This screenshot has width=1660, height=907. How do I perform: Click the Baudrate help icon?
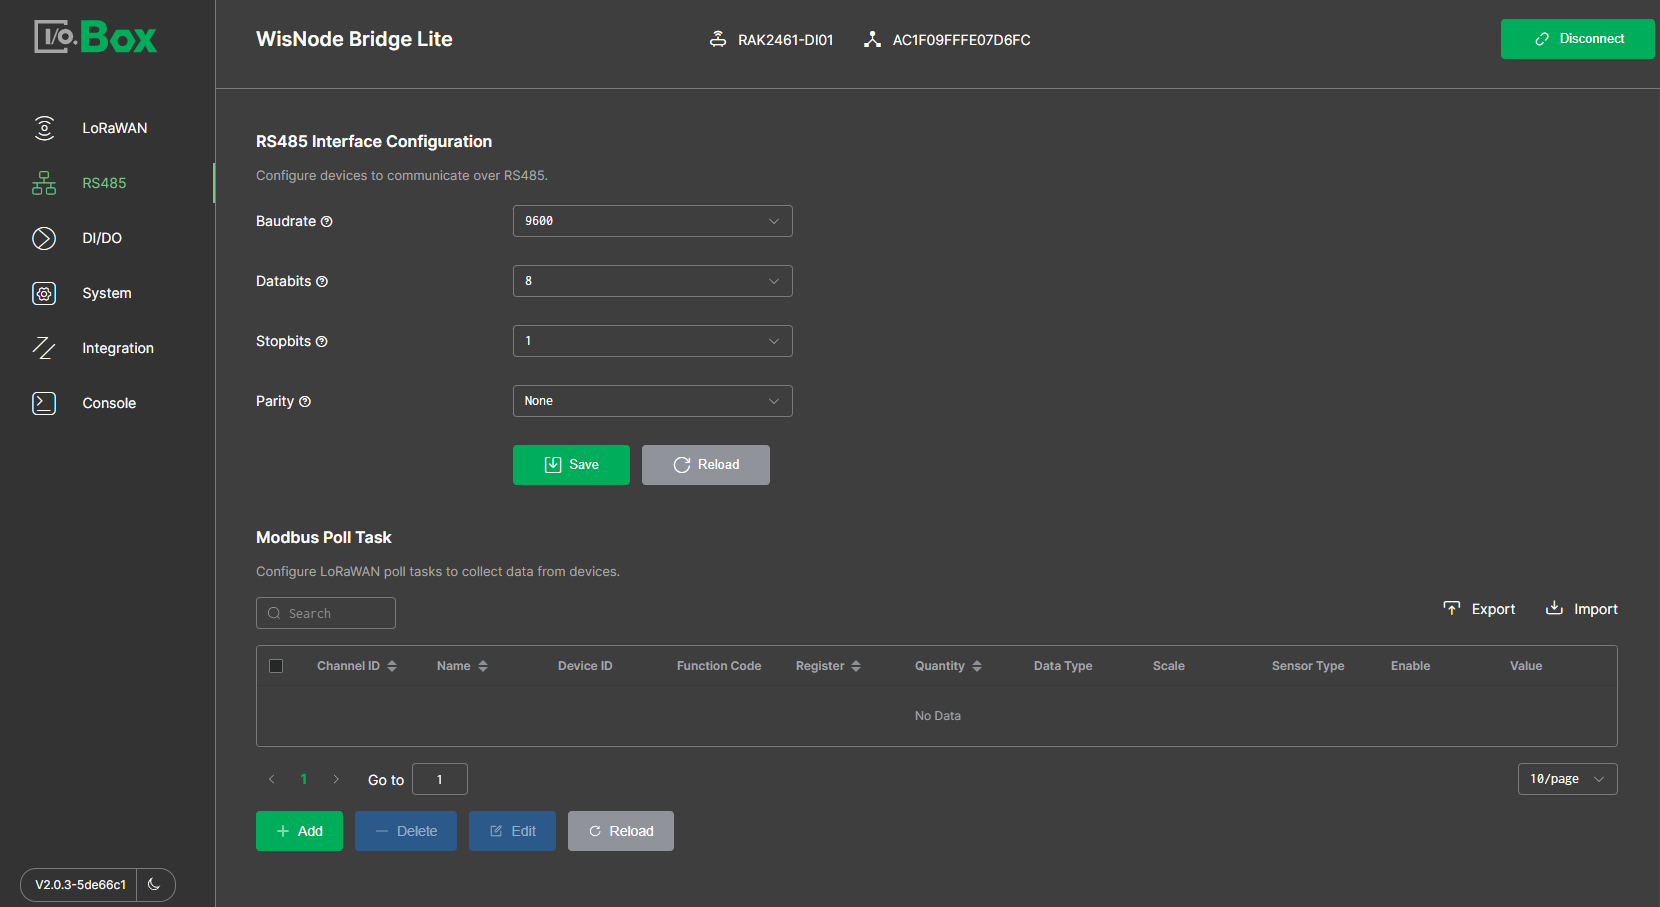pos(326,221)
